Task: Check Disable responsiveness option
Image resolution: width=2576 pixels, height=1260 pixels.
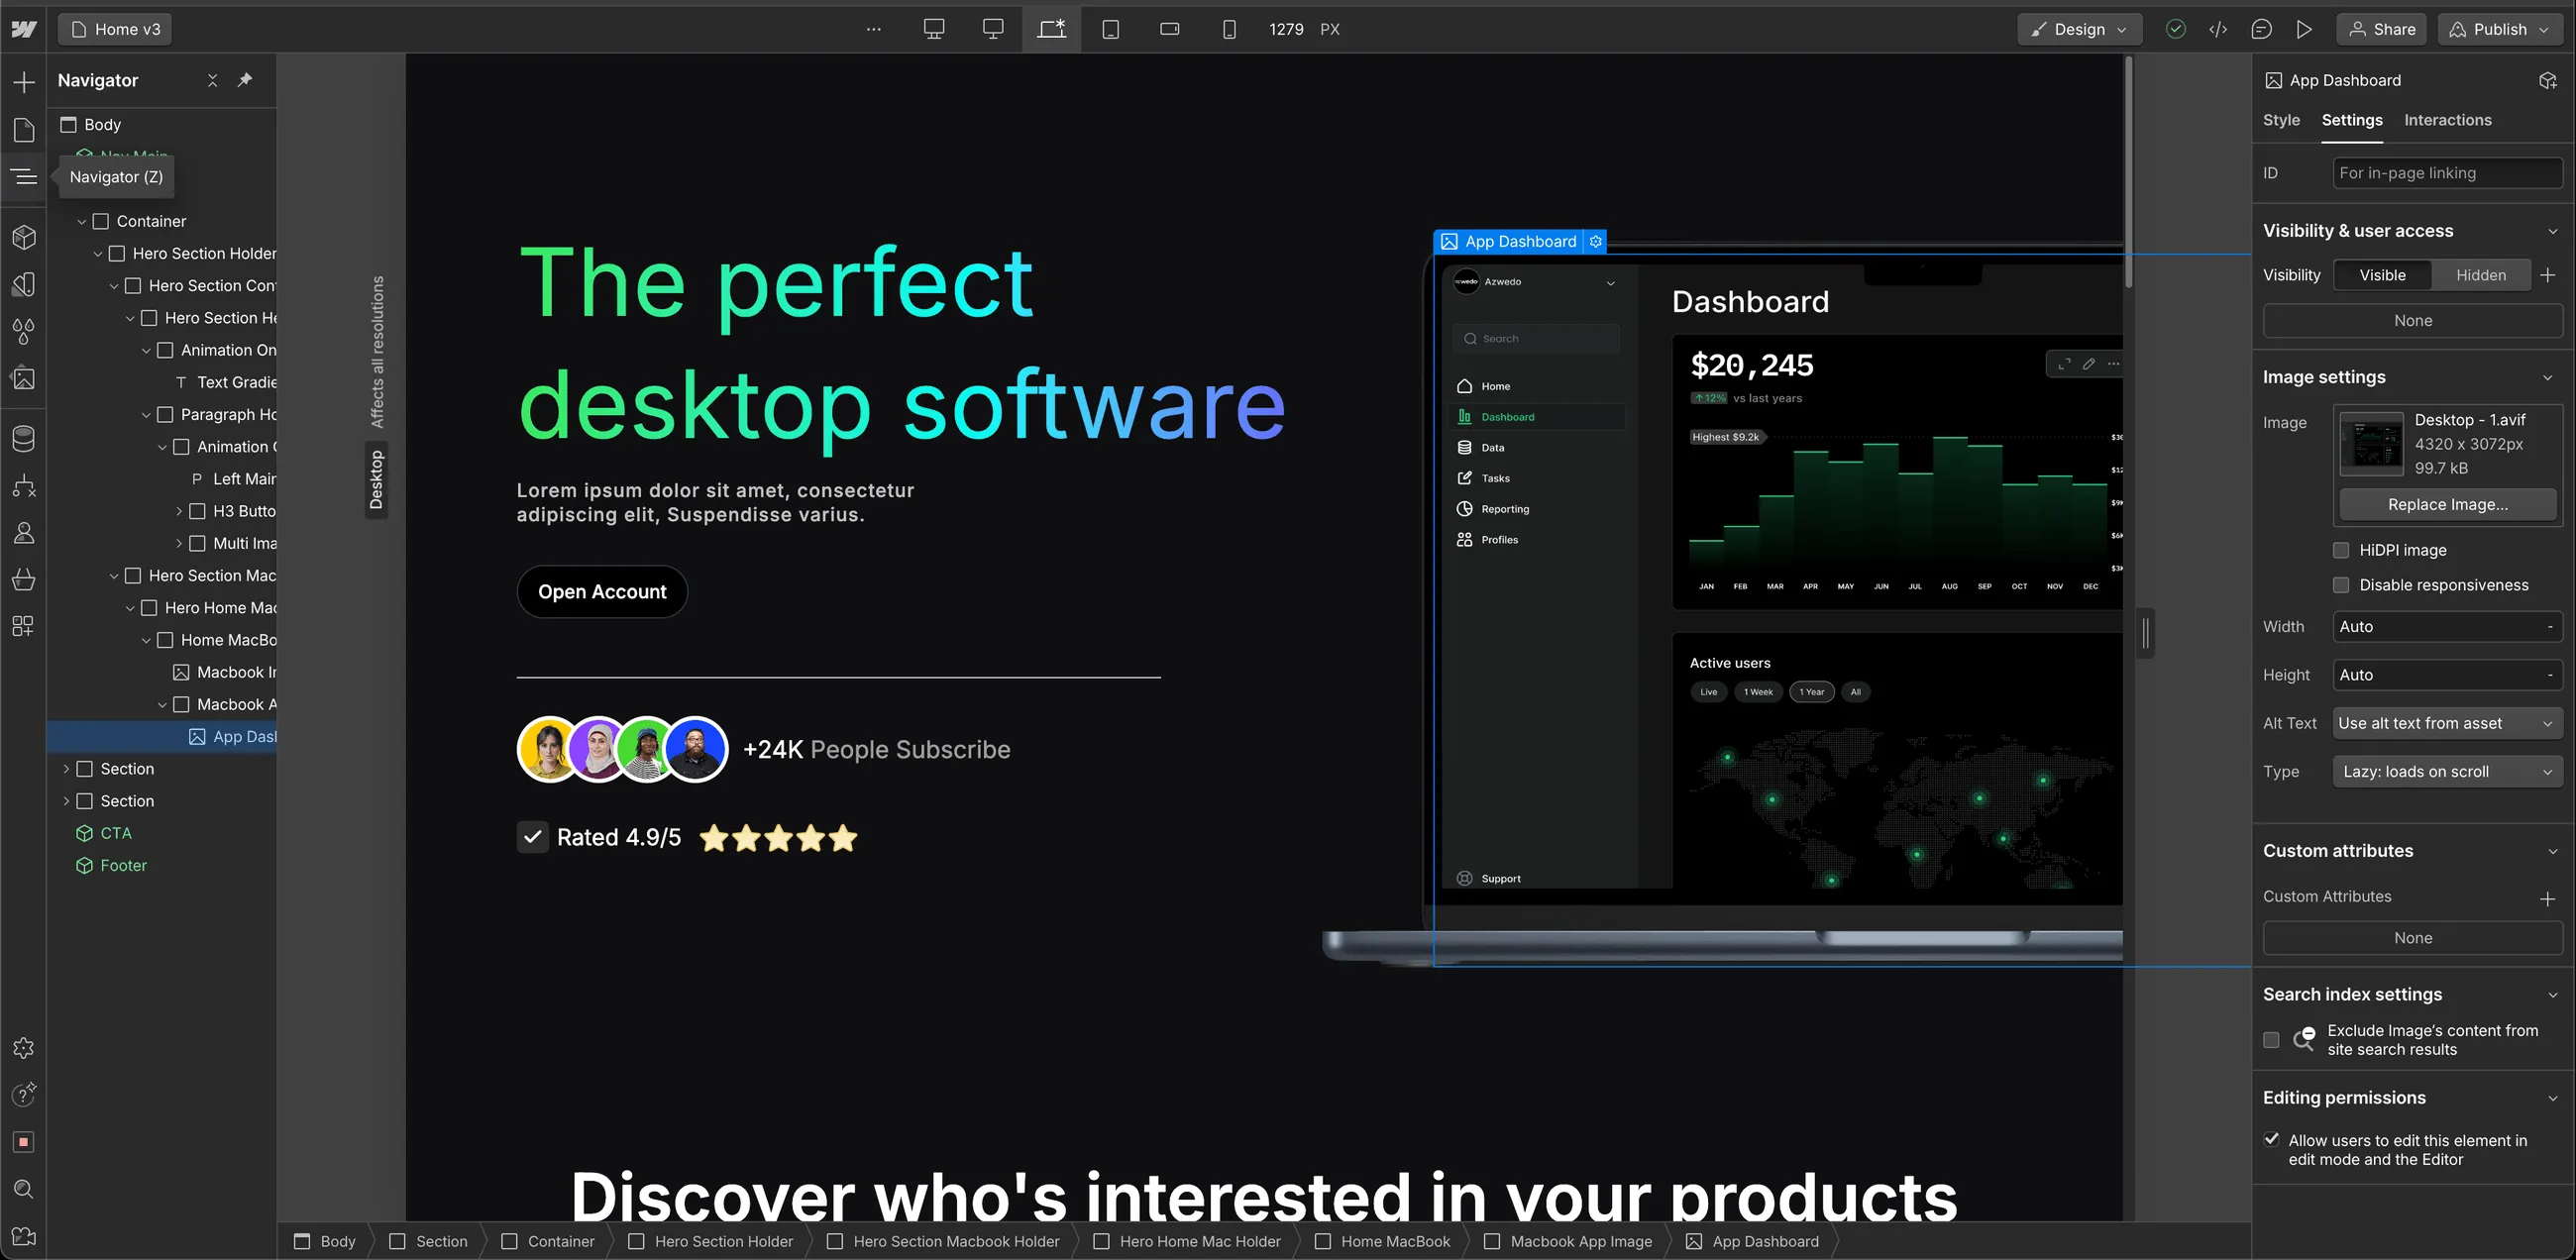Action: click(x=2341, y=585)
